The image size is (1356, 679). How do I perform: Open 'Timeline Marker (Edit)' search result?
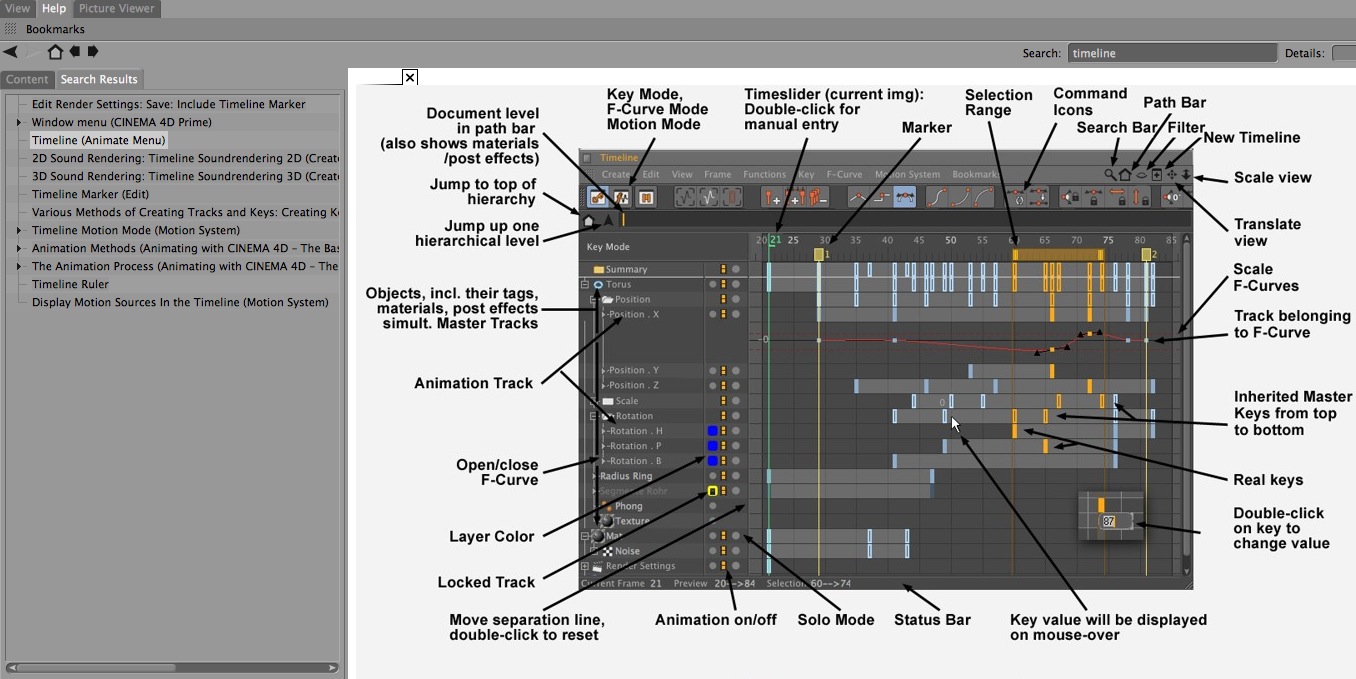[90, 194]
